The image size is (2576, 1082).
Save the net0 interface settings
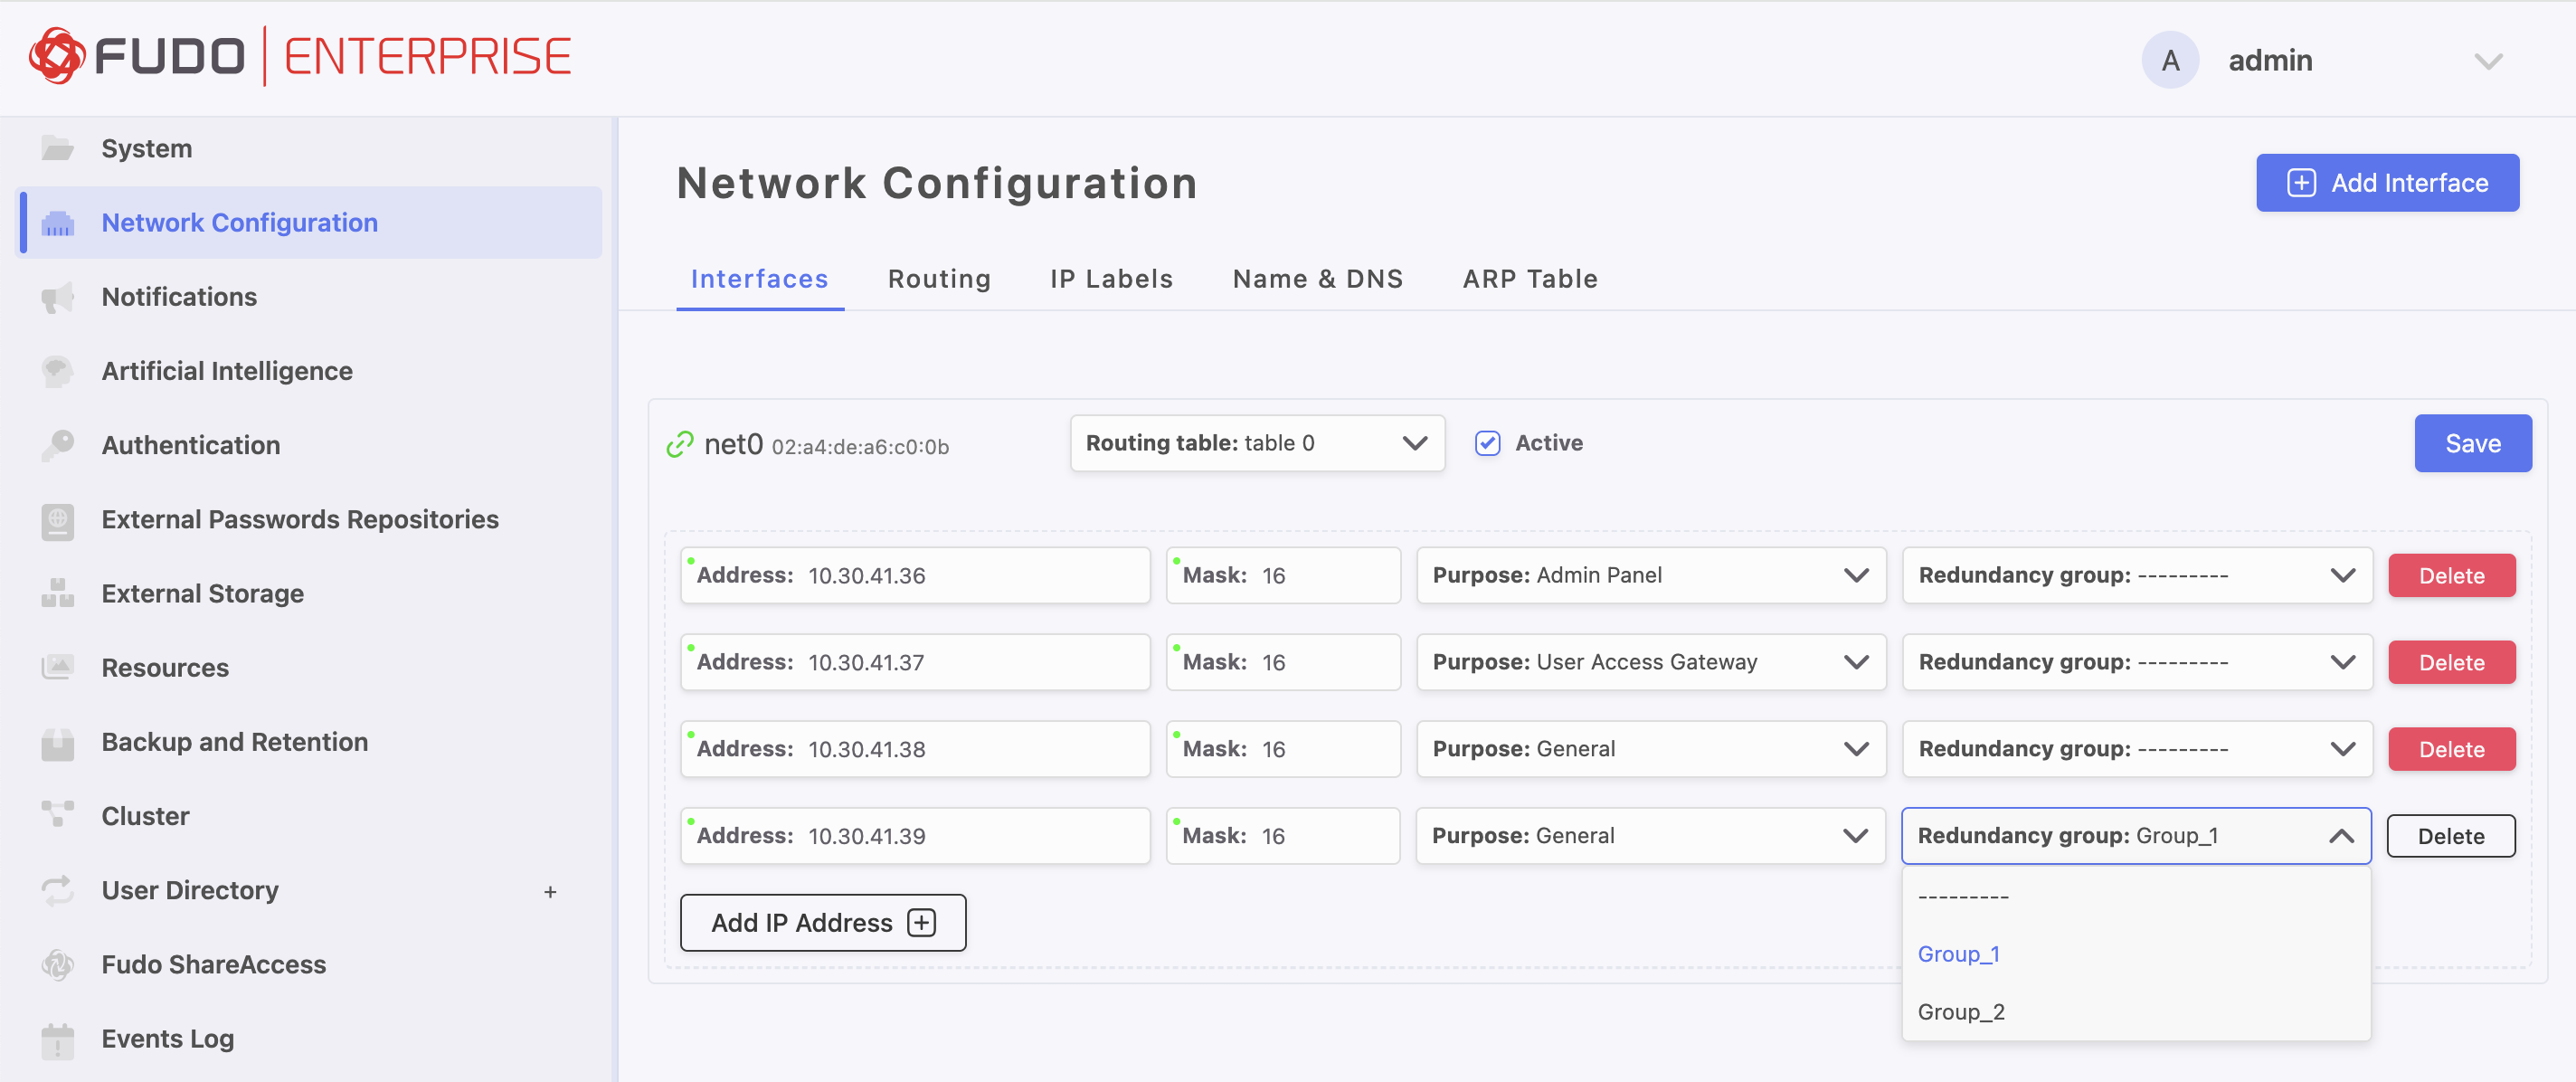coord(2473,443)
